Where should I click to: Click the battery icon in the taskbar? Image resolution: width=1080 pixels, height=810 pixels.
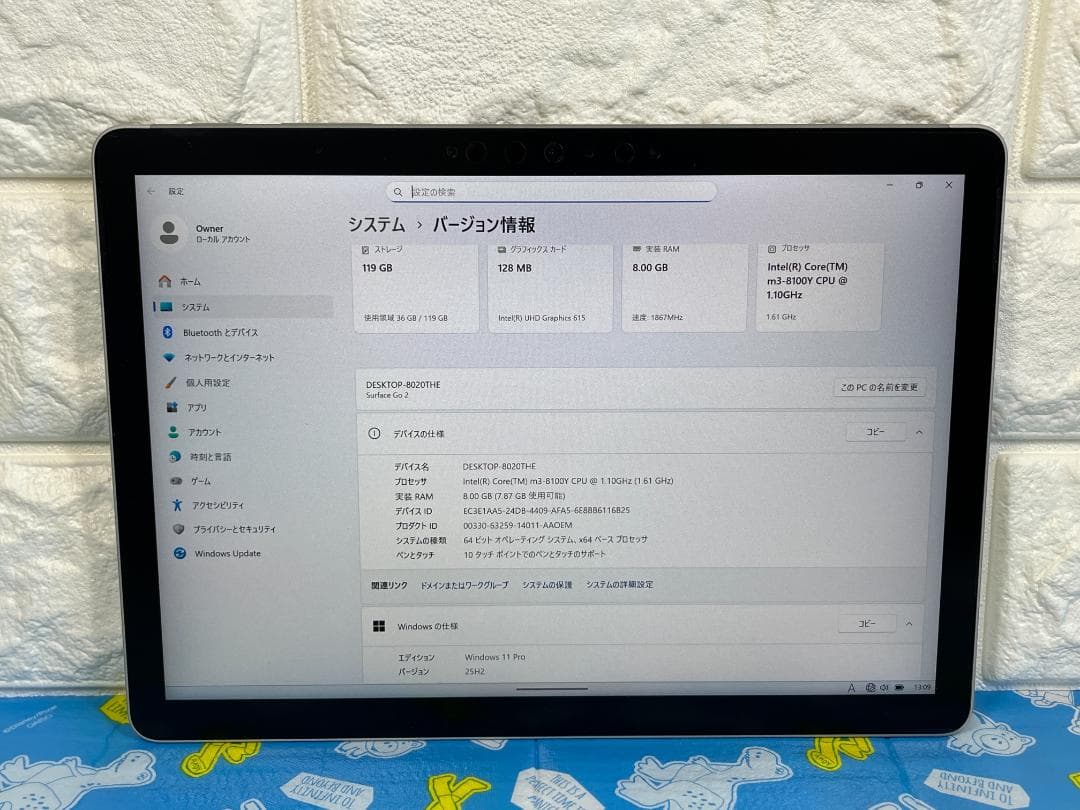899,687
